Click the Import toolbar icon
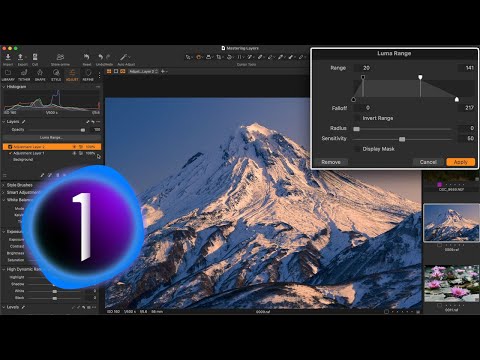 pos(8,57)
